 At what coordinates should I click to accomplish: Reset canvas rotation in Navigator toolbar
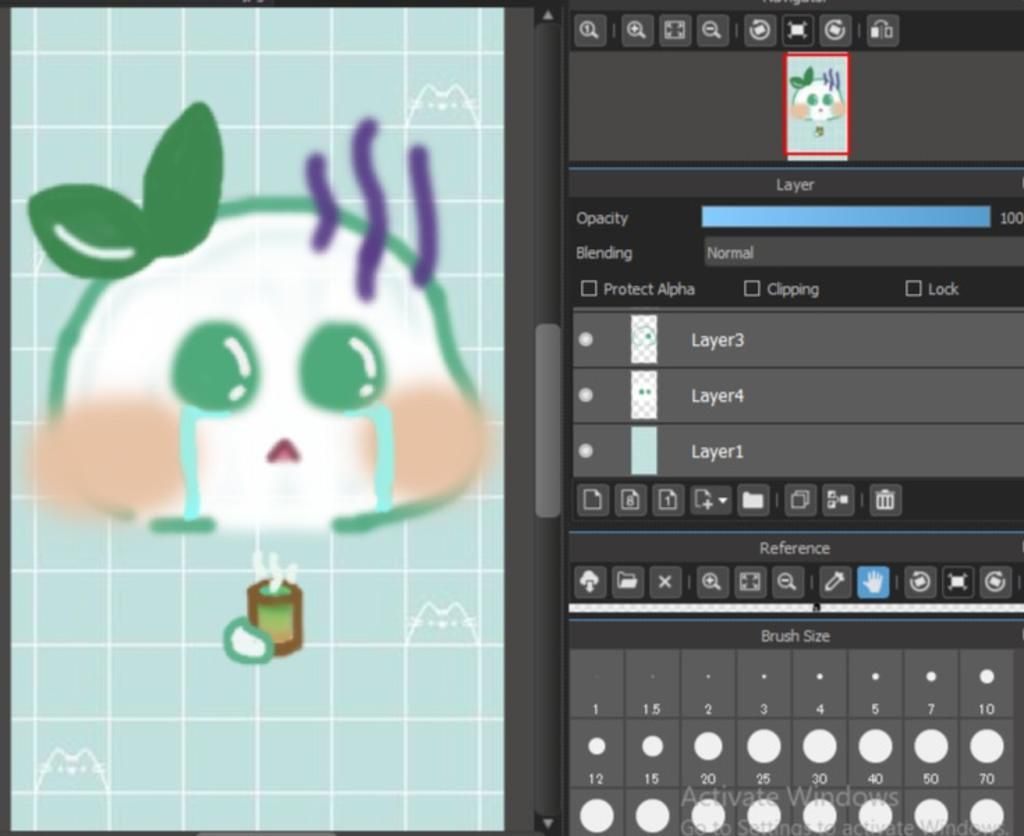[797, 30]
